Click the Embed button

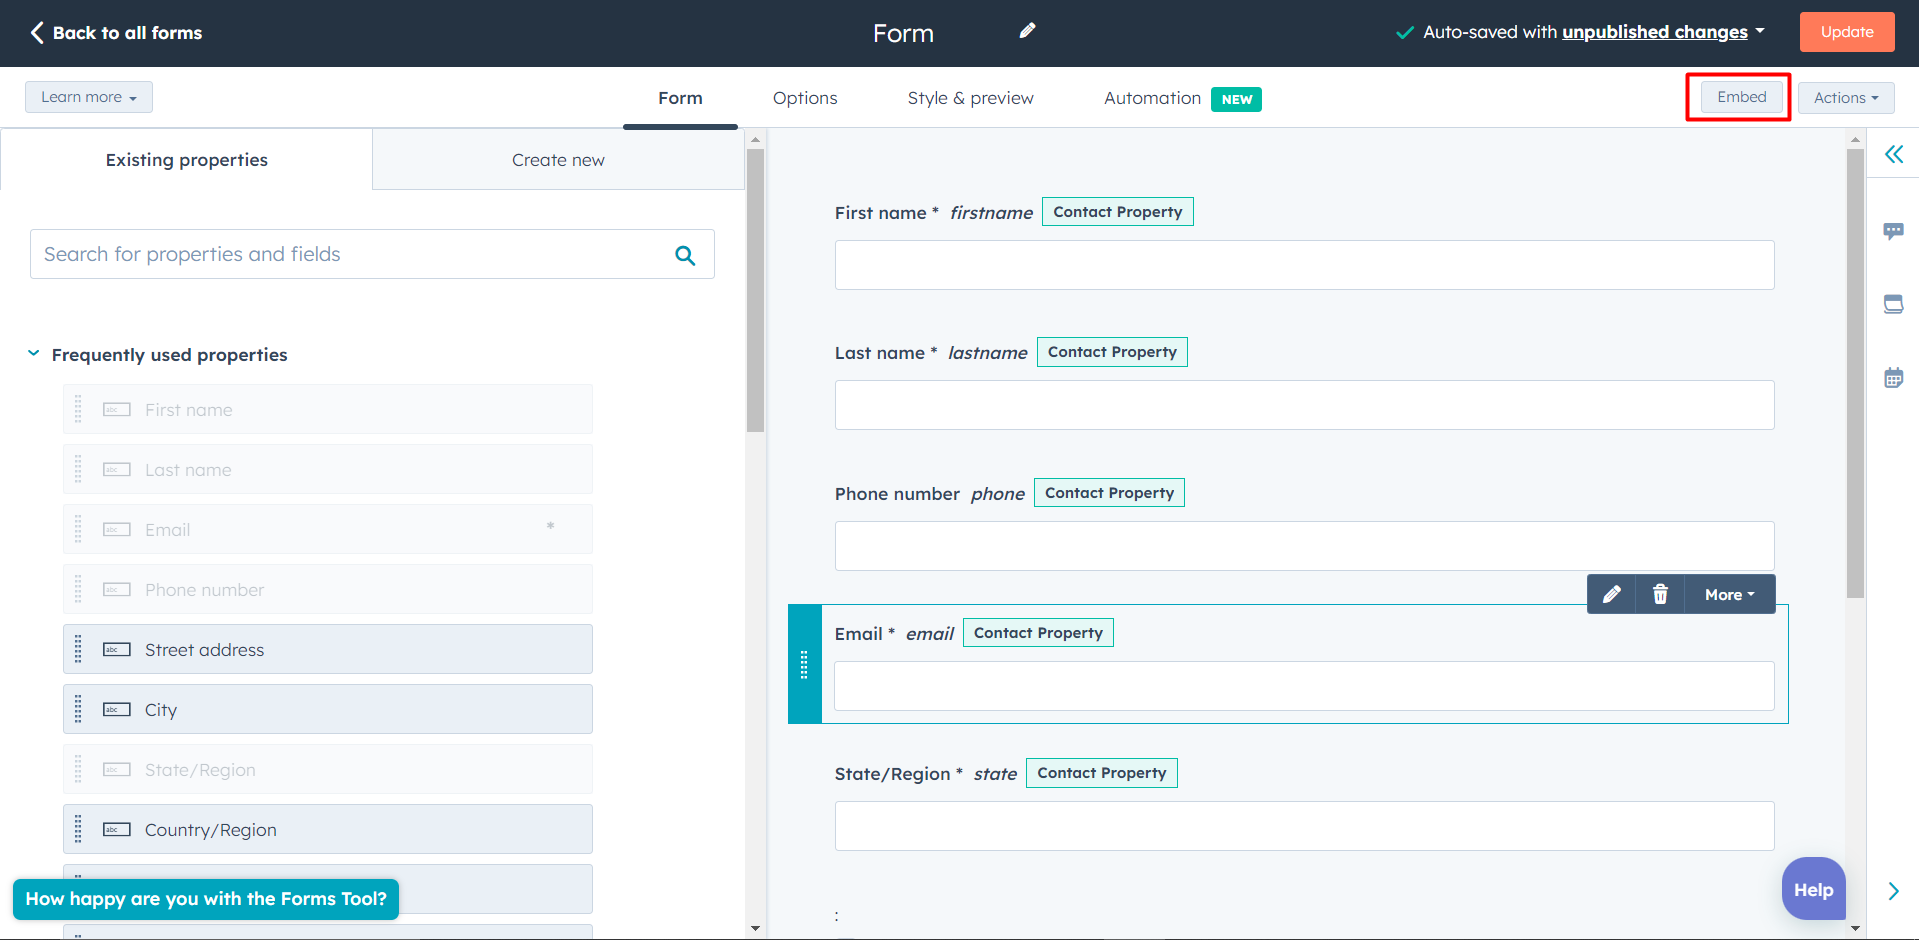(1740, 96)
